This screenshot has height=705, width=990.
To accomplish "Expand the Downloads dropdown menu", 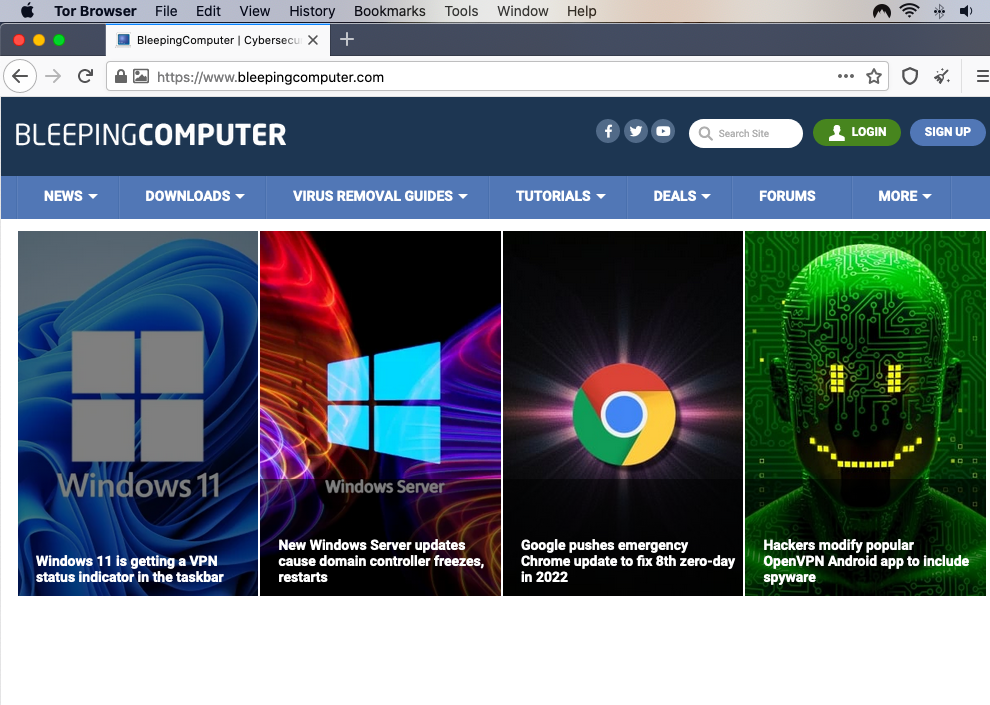I will pos(194,196).
